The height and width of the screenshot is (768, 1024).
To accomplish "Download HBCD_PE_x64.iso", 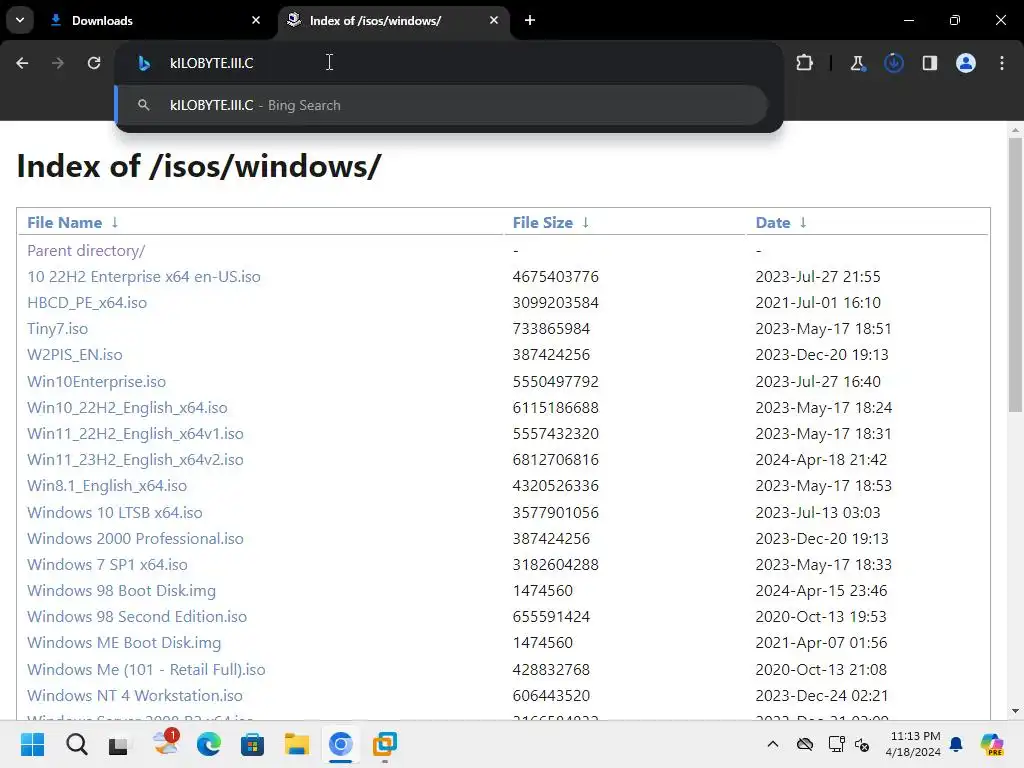I will pyautogui.click(x=87, y=303).
